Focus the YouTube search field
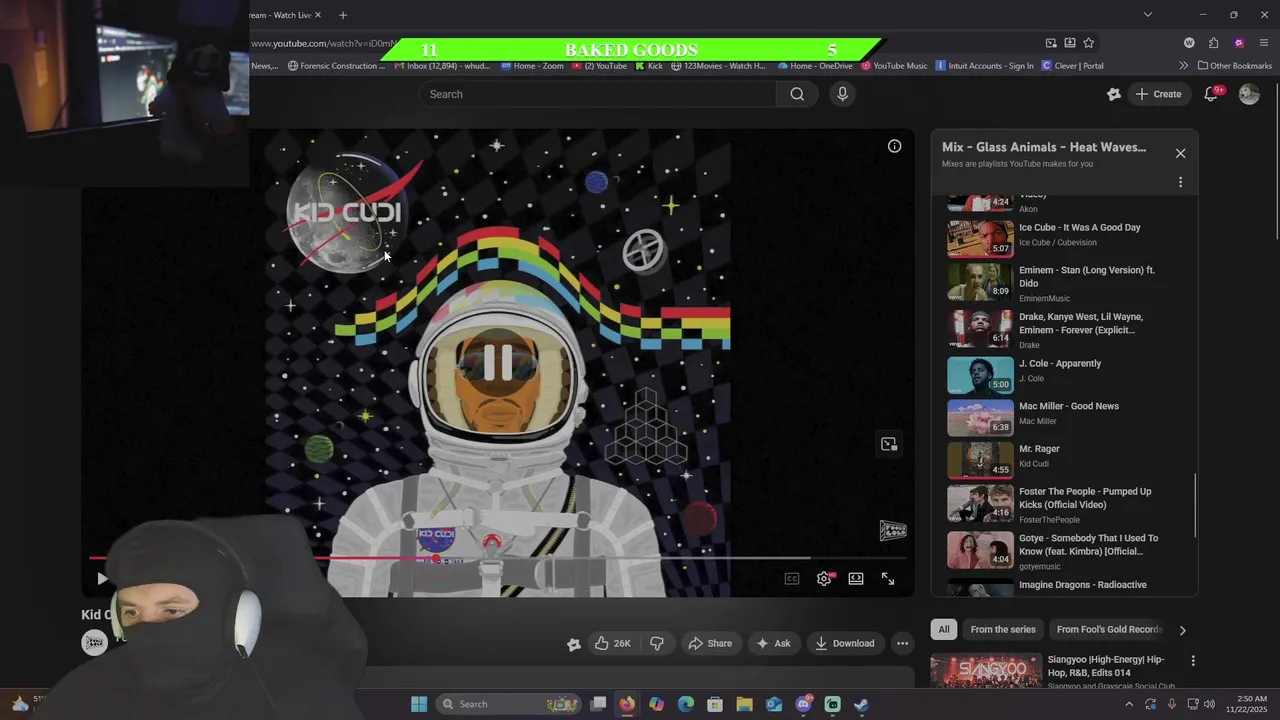This screenshot has height=720, width=1280. [597, 94]
